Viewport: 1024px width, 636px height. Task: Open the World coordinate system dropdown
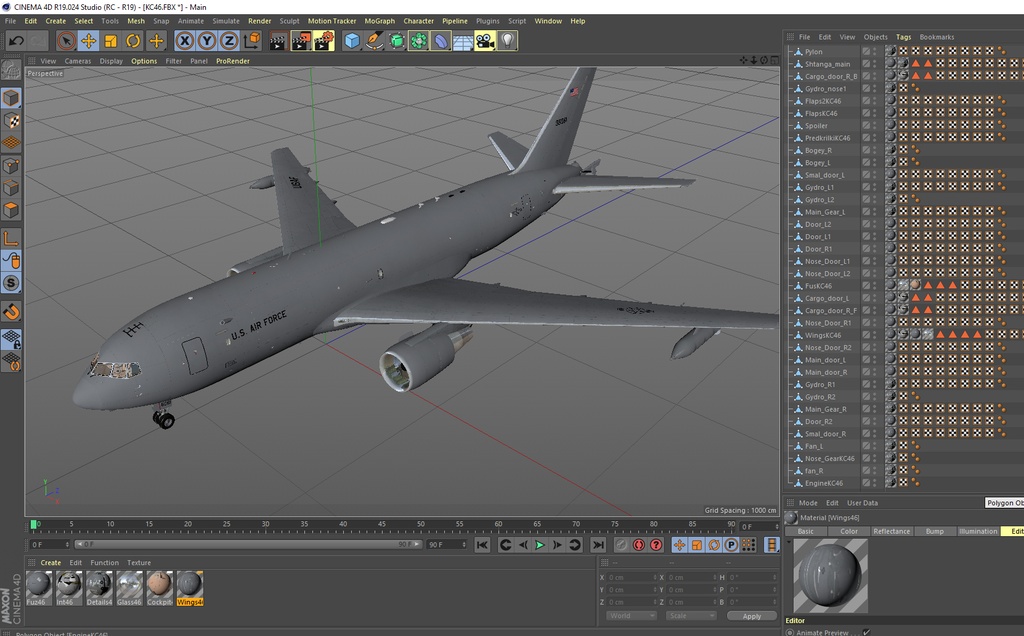click(x=632, y=615)
